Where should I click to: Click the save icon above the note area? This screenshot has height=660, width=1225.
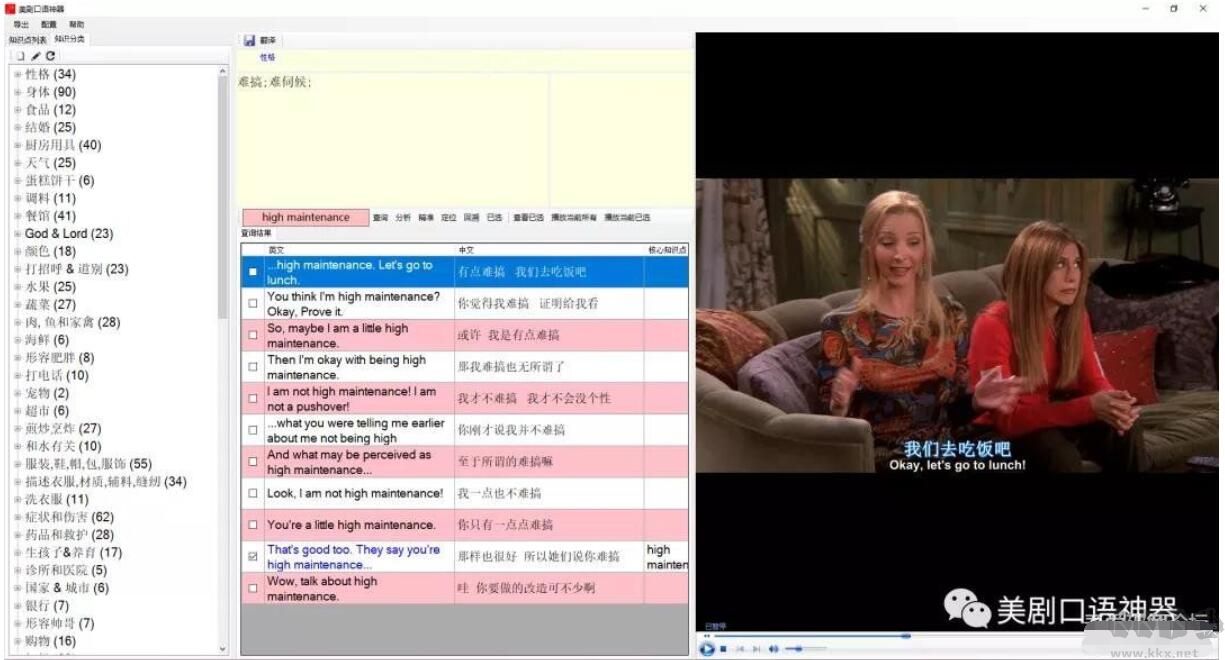coord(249,40)
